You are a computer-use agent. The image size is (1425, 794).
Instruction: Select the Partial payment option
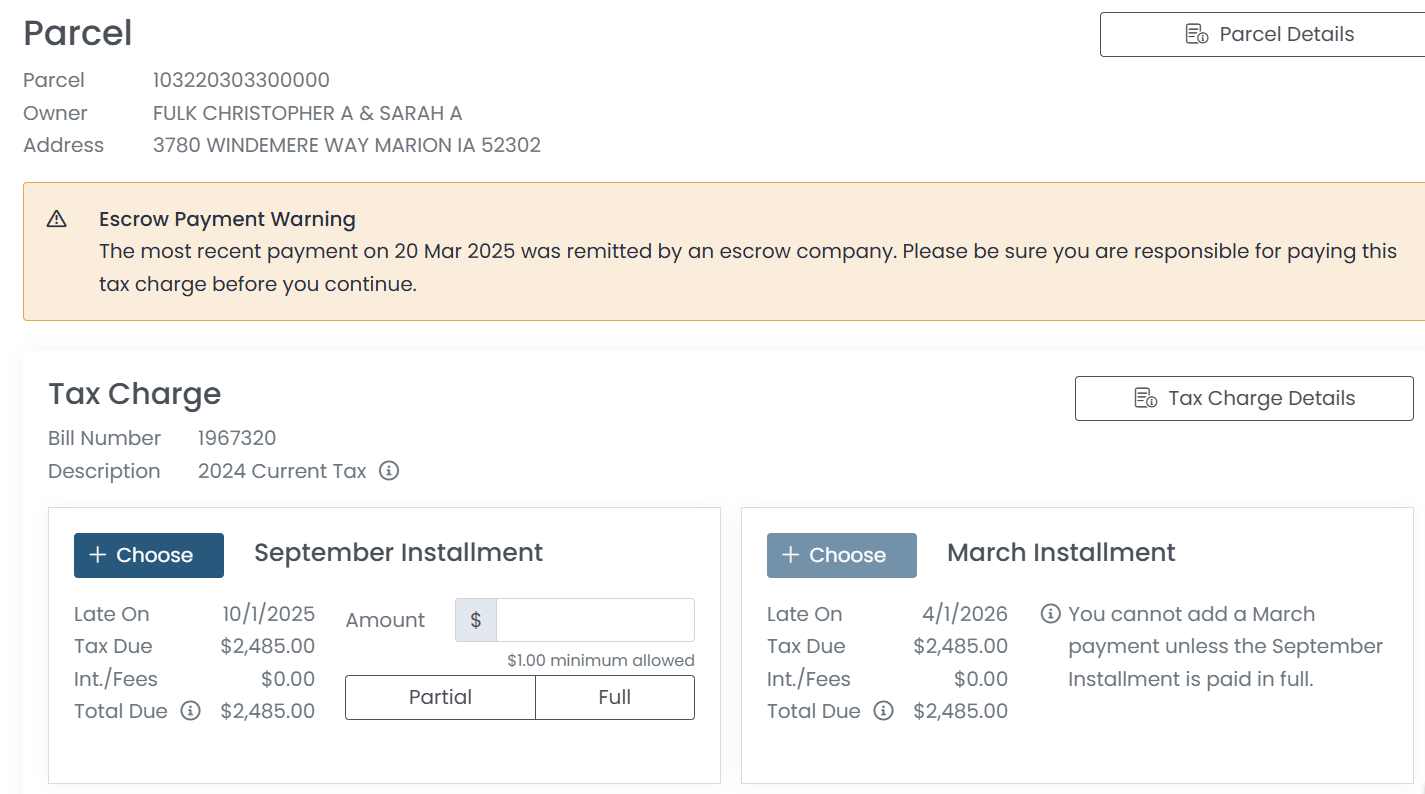440,697
